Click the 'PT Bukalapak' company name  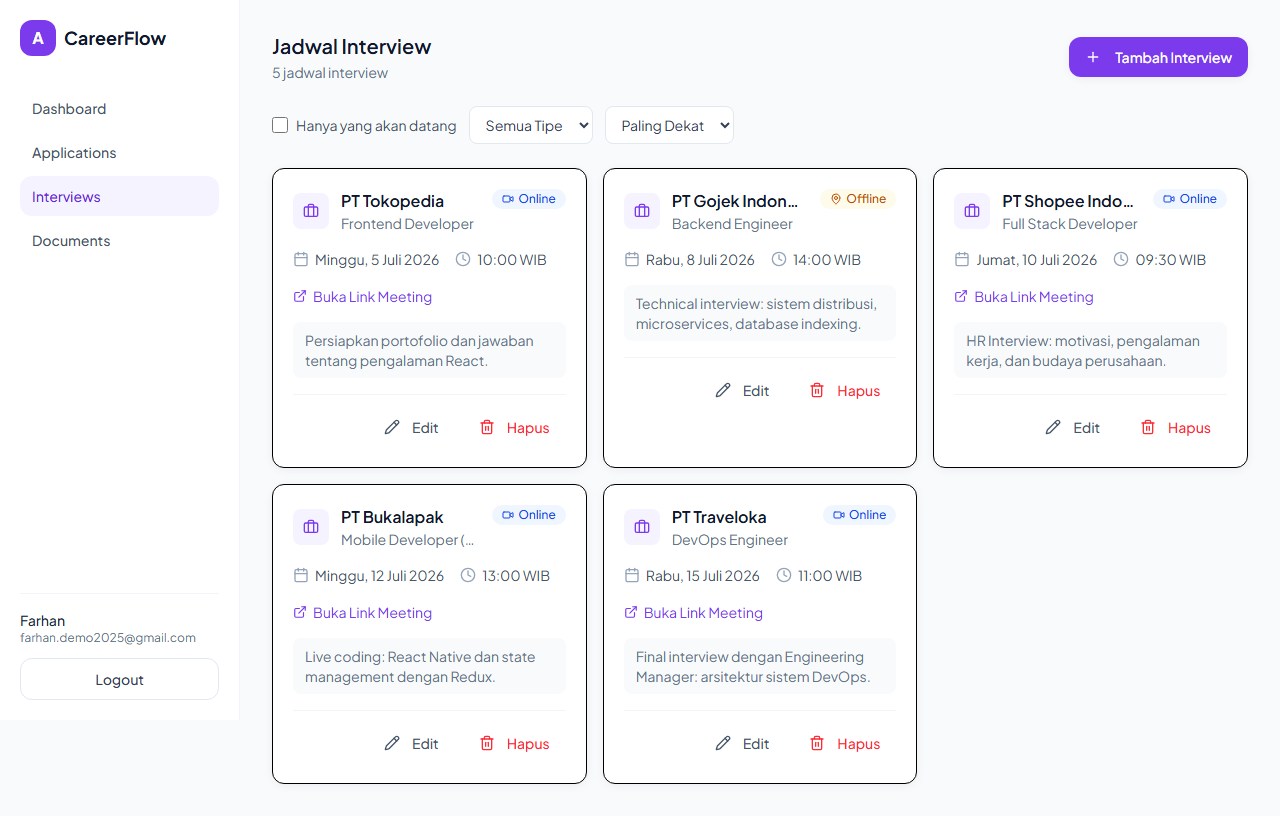click(392, 517)
